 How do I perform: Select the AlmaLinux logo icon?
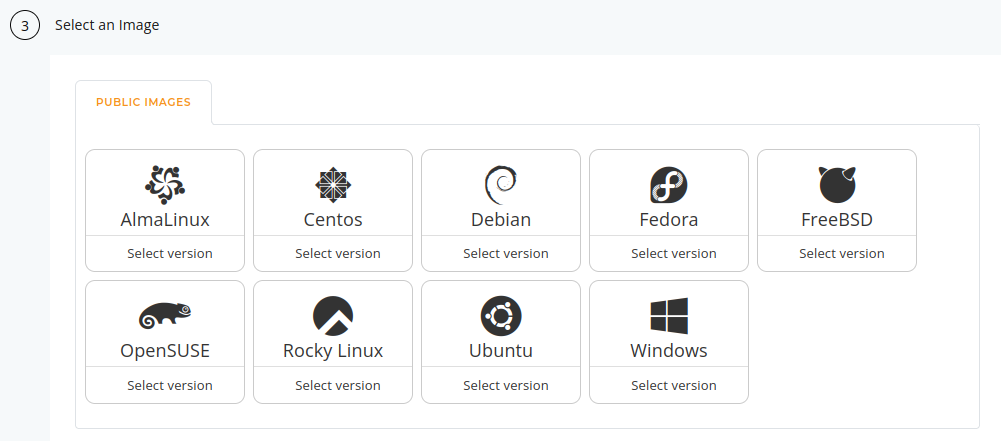165,184
